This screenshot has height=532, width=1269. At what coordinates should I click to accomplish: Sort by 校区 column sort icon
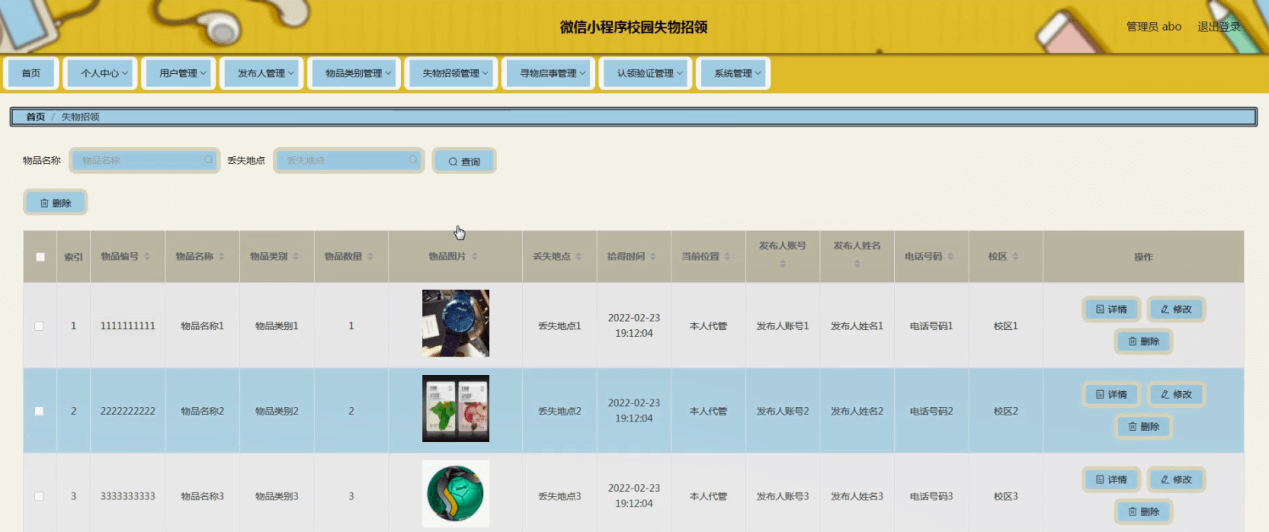coord(1015,257)
